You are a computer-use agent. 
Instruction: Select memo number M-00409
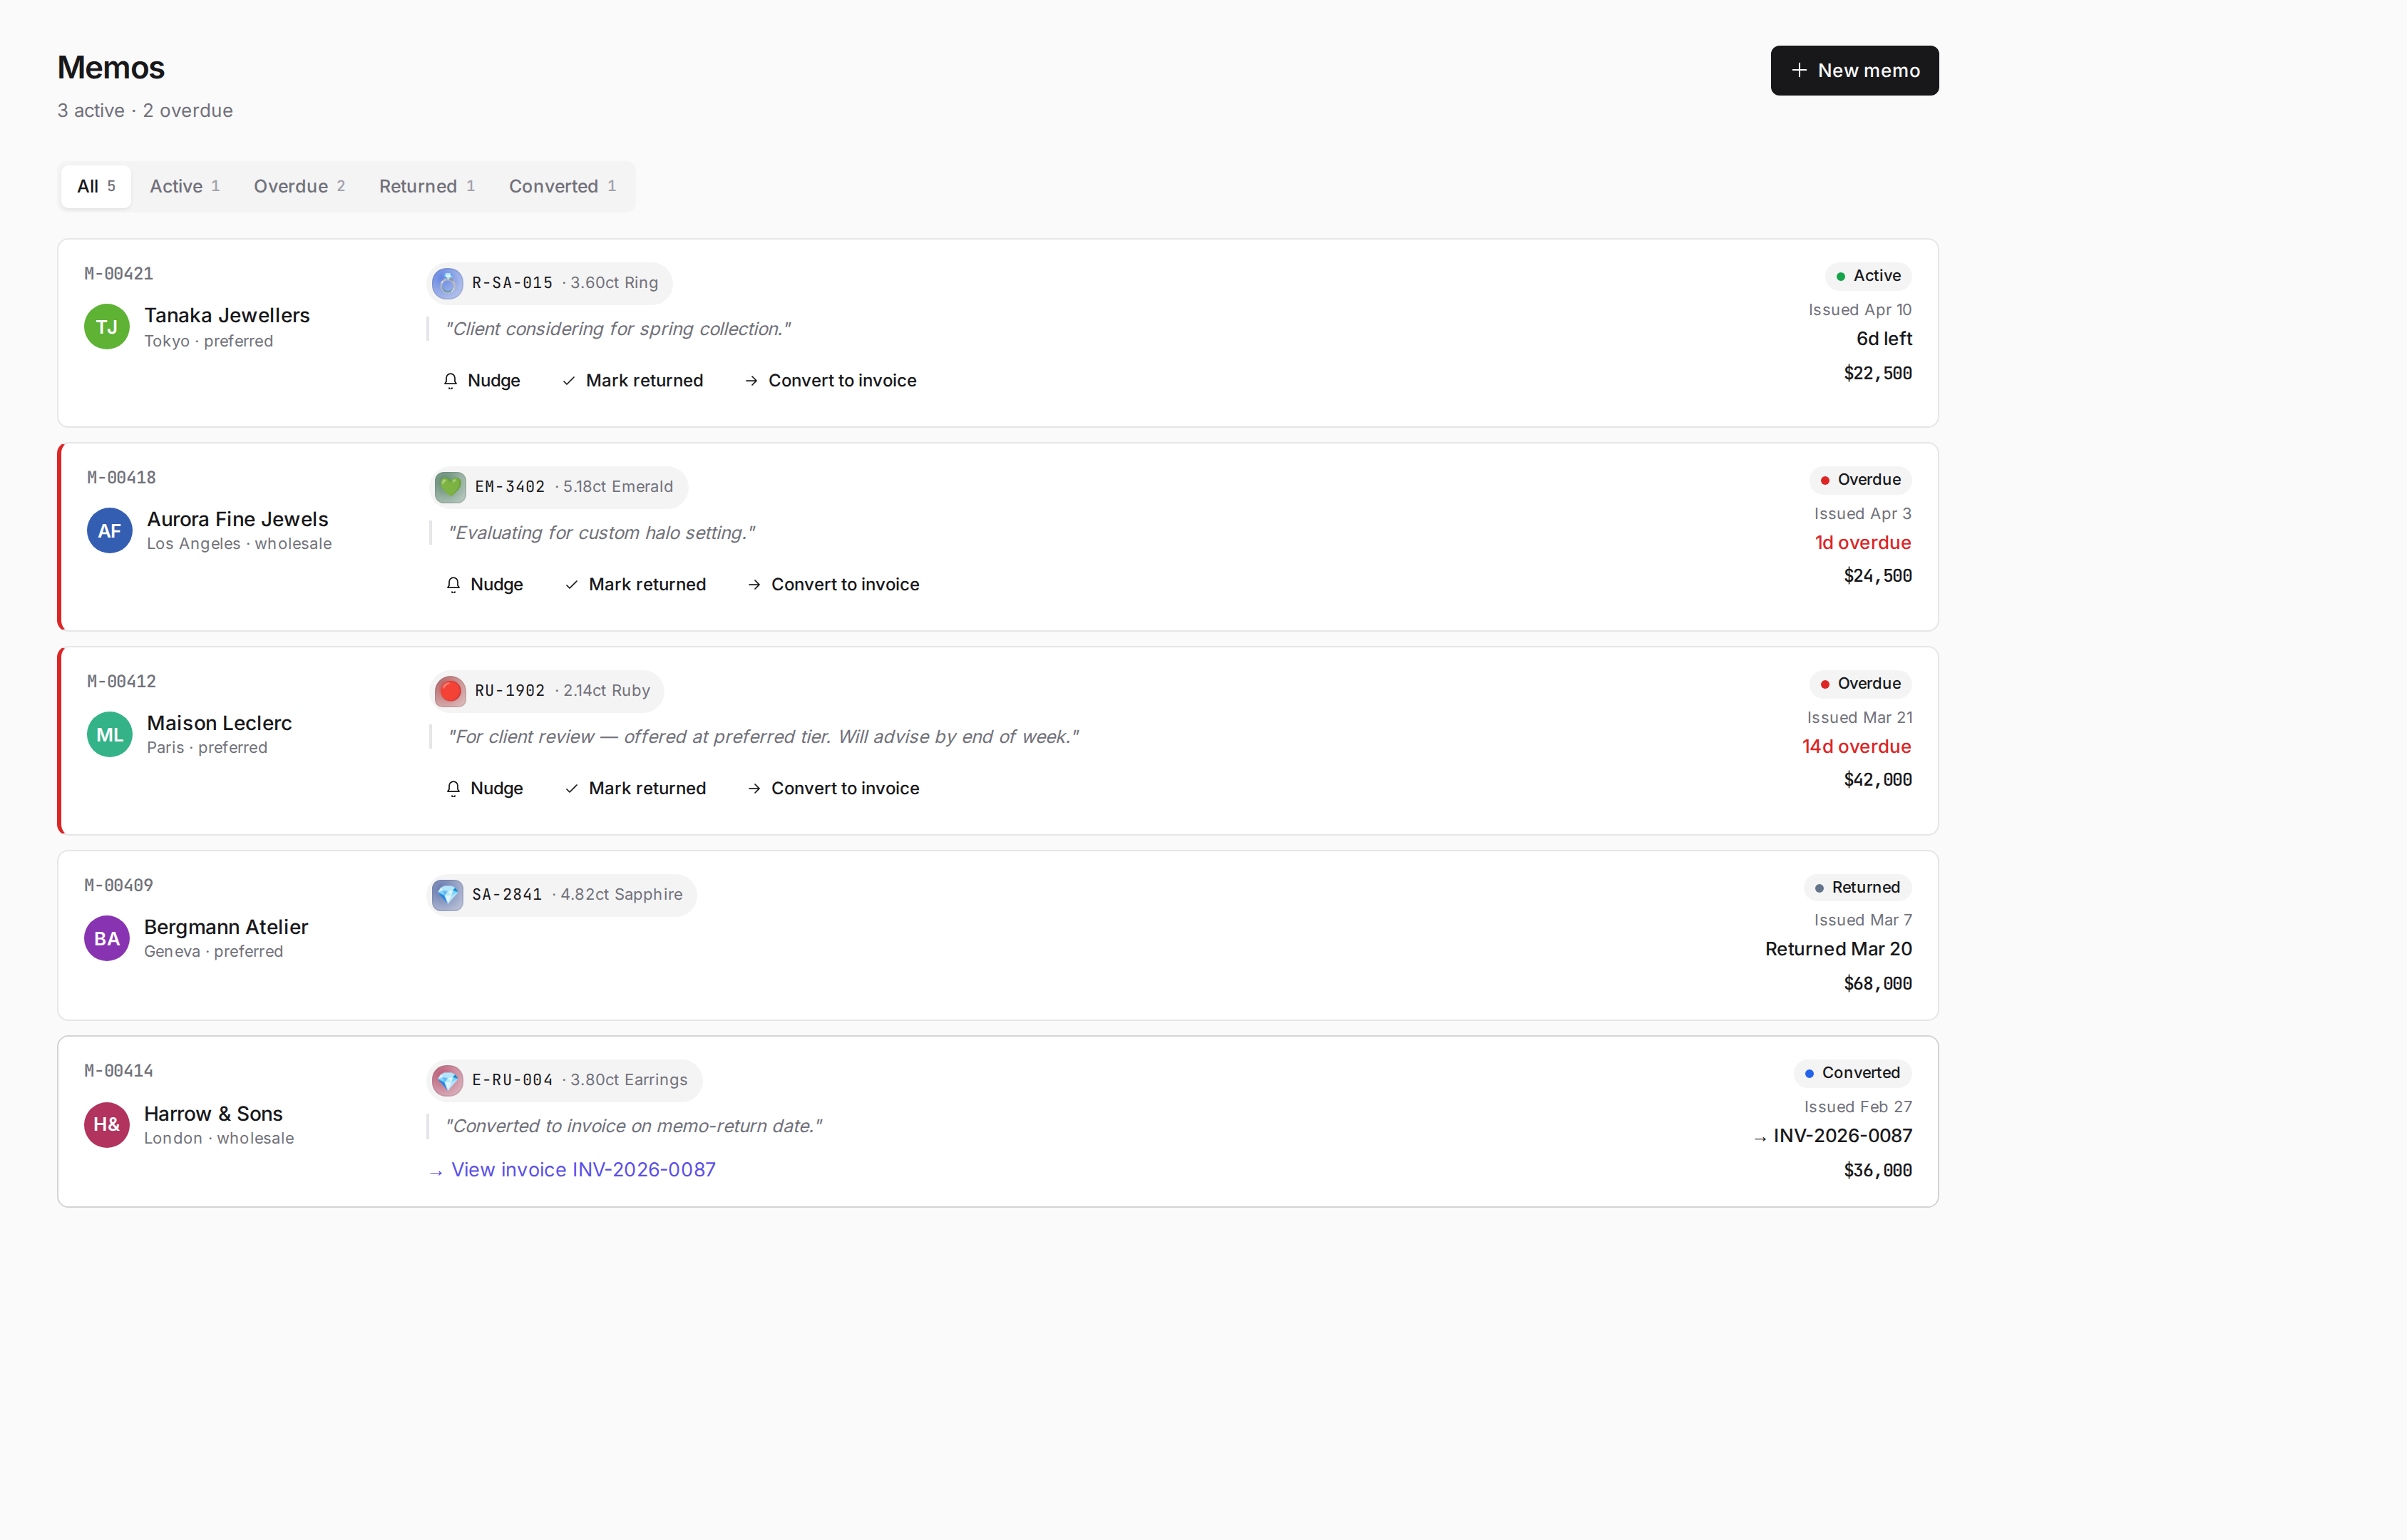(119, 886)
